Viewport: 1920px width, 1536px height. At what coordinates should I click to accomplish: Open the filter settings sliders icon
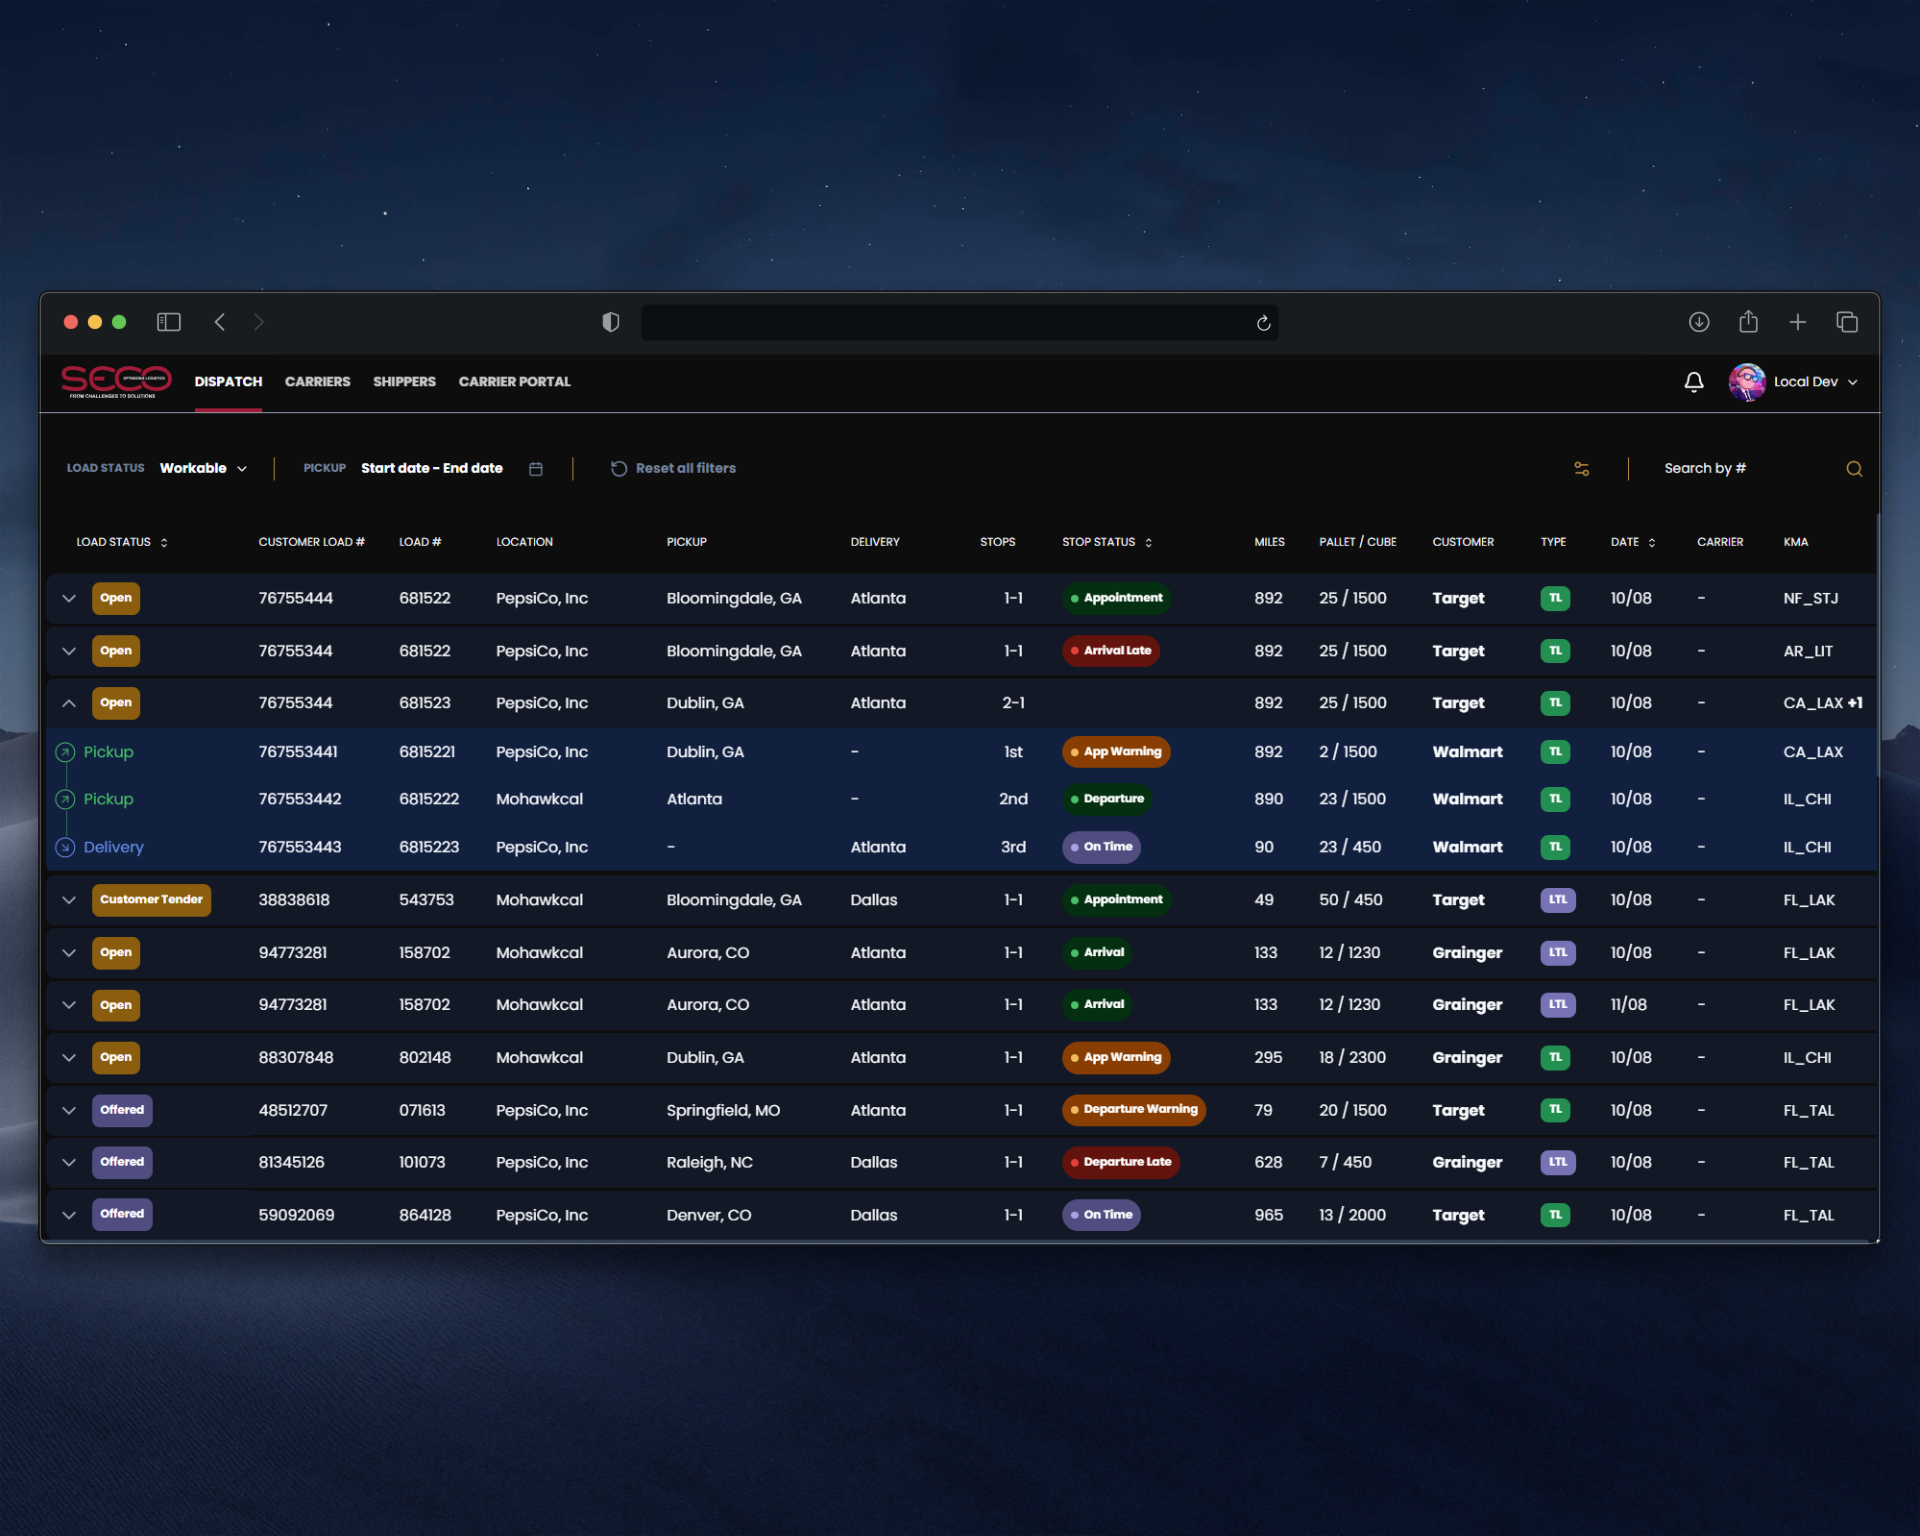pyautogui.click(x=1581, y=468)
